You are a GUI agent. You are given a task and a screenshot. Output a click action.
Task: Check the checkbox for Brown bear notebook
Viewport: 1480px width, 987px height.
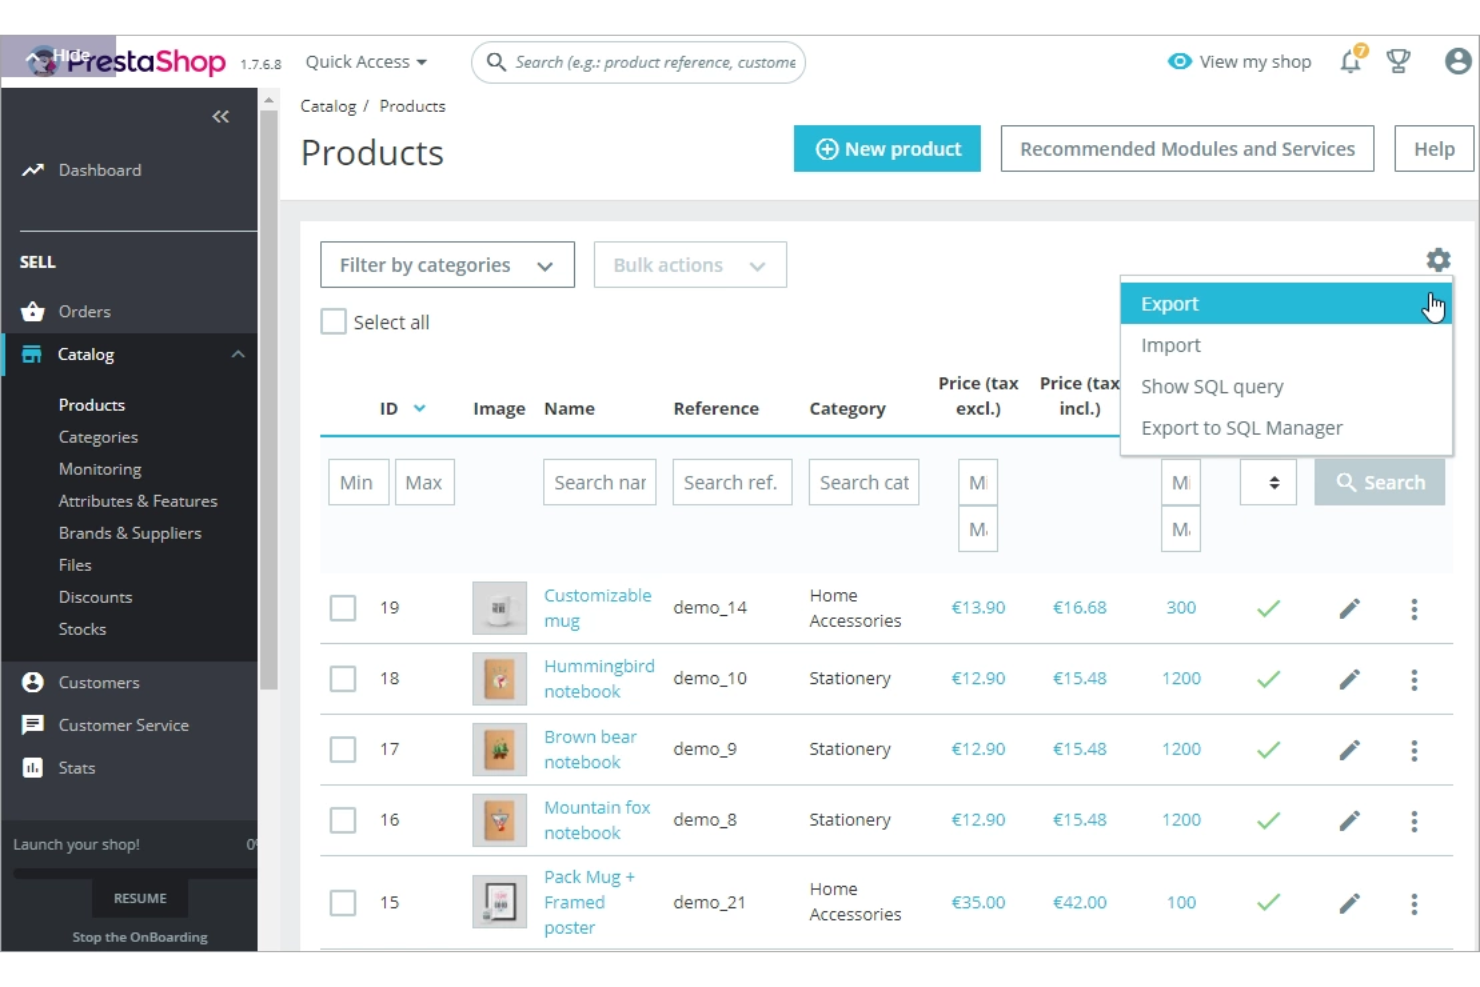click(x=343, y=749)
